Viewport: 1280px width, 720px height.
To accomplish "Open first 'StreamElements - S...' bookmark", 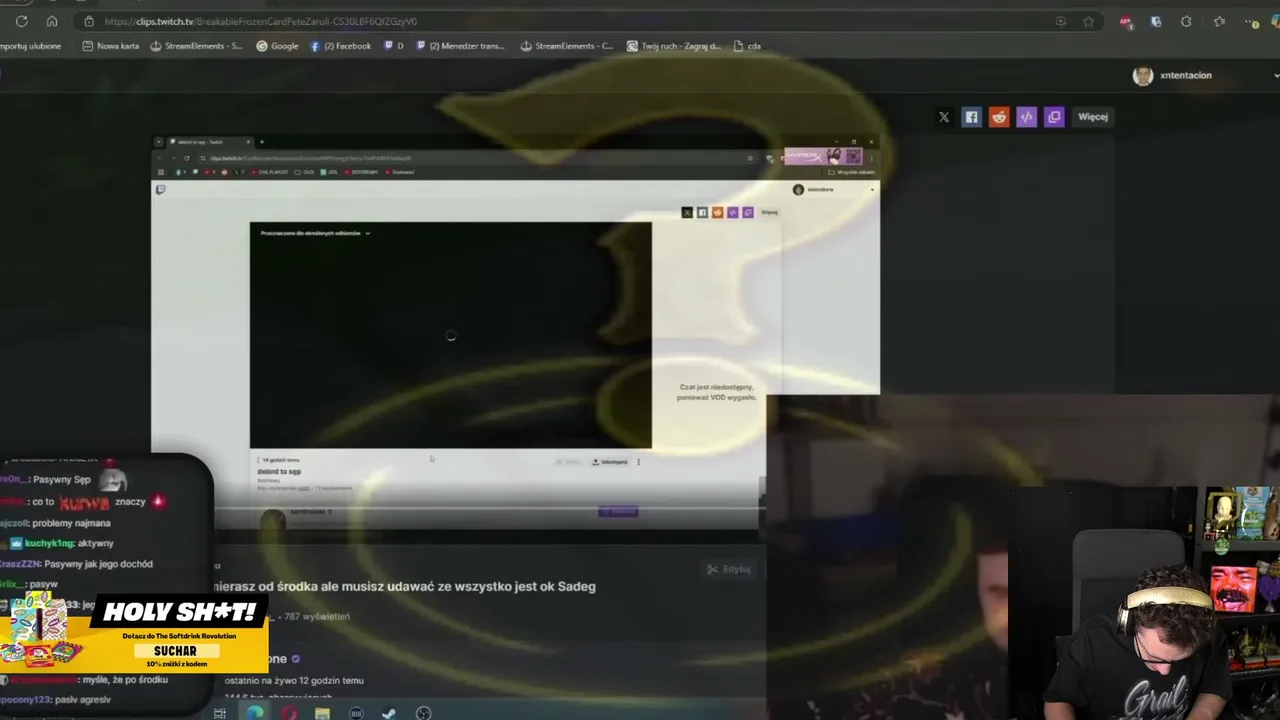I will pos(196,46).
